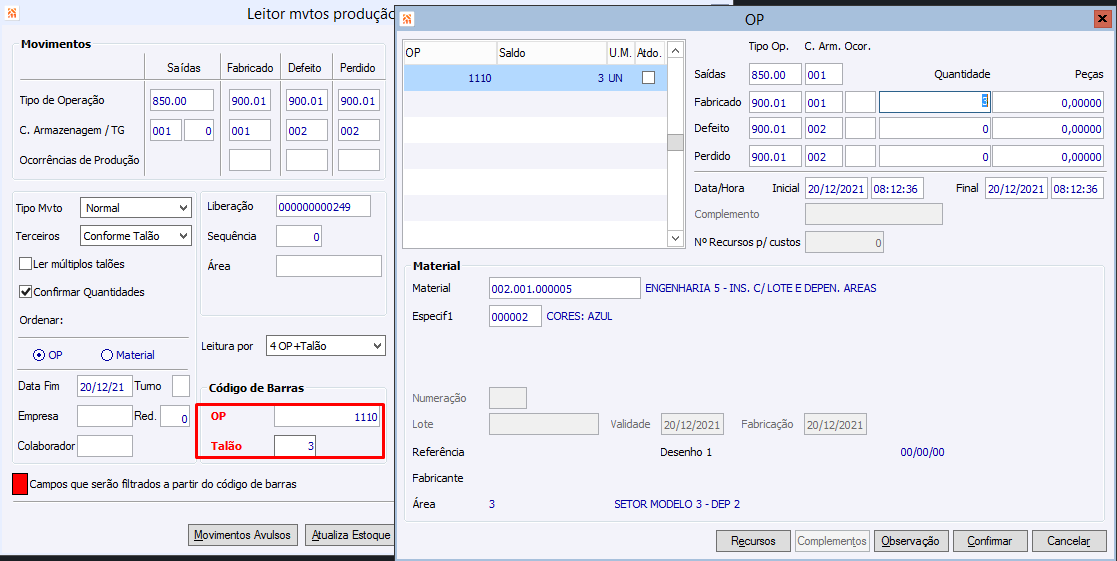Image resolution: width=1117 pixels, height=561 pixels.
Task: Click the Área input field in Leitor window
Action: 328,266
